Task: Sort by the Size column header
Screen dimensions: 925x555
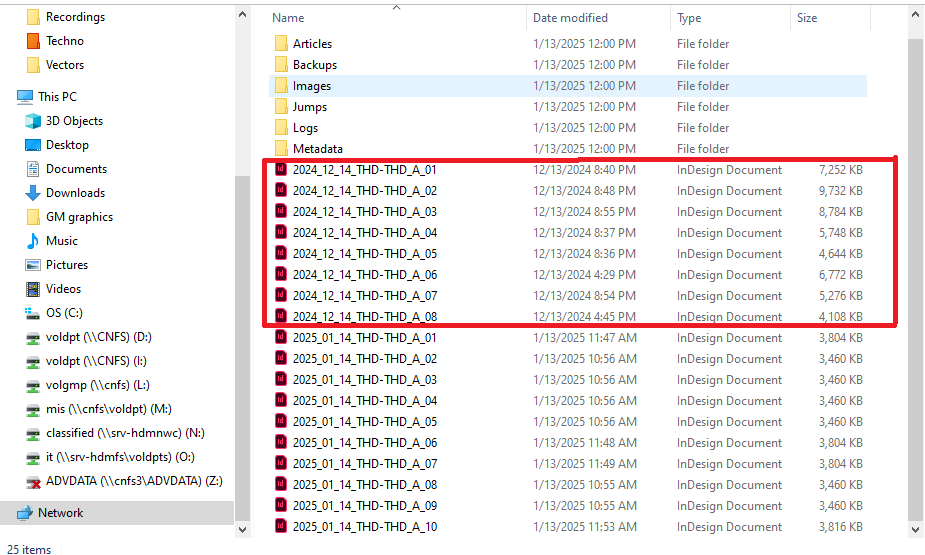Action: click(x=806, y=18)
